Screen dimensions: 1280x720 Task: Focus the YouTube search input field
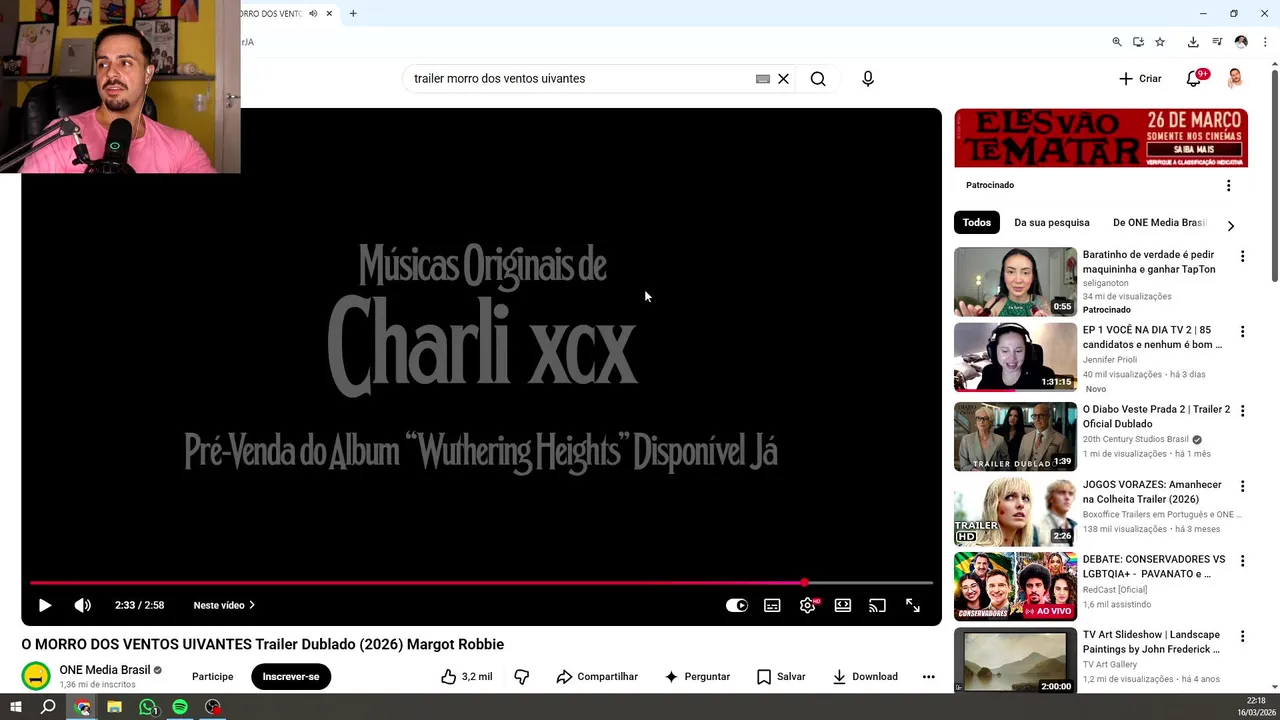click(580, 78)
